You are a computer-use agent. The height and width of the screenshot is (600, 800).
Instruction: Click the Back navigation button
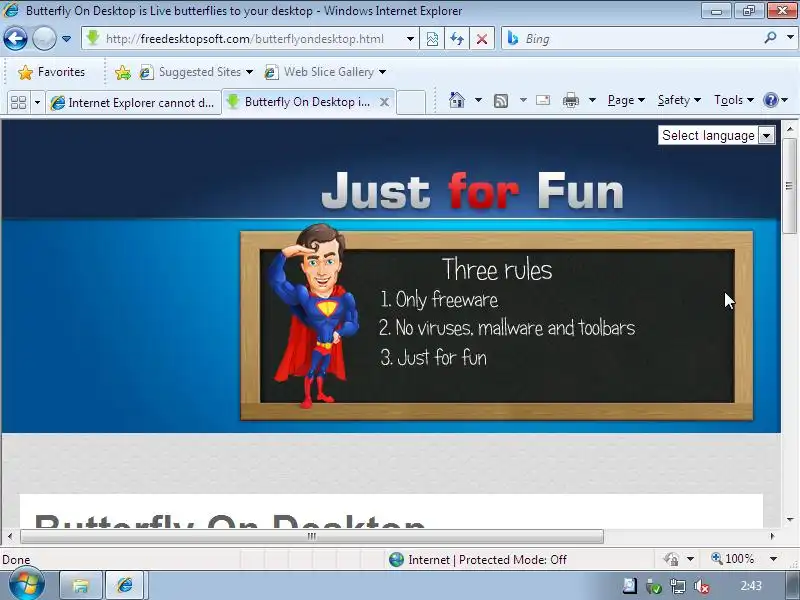point(15,38)
